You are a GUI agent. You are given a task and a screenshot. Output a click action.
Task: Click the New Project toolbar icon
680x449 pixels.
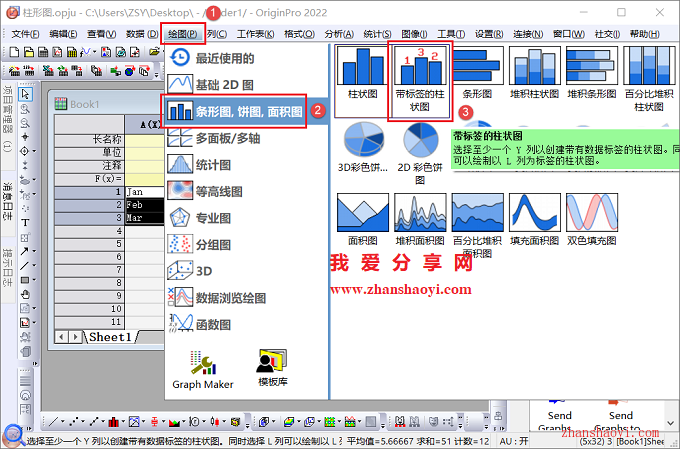point(15,52)
